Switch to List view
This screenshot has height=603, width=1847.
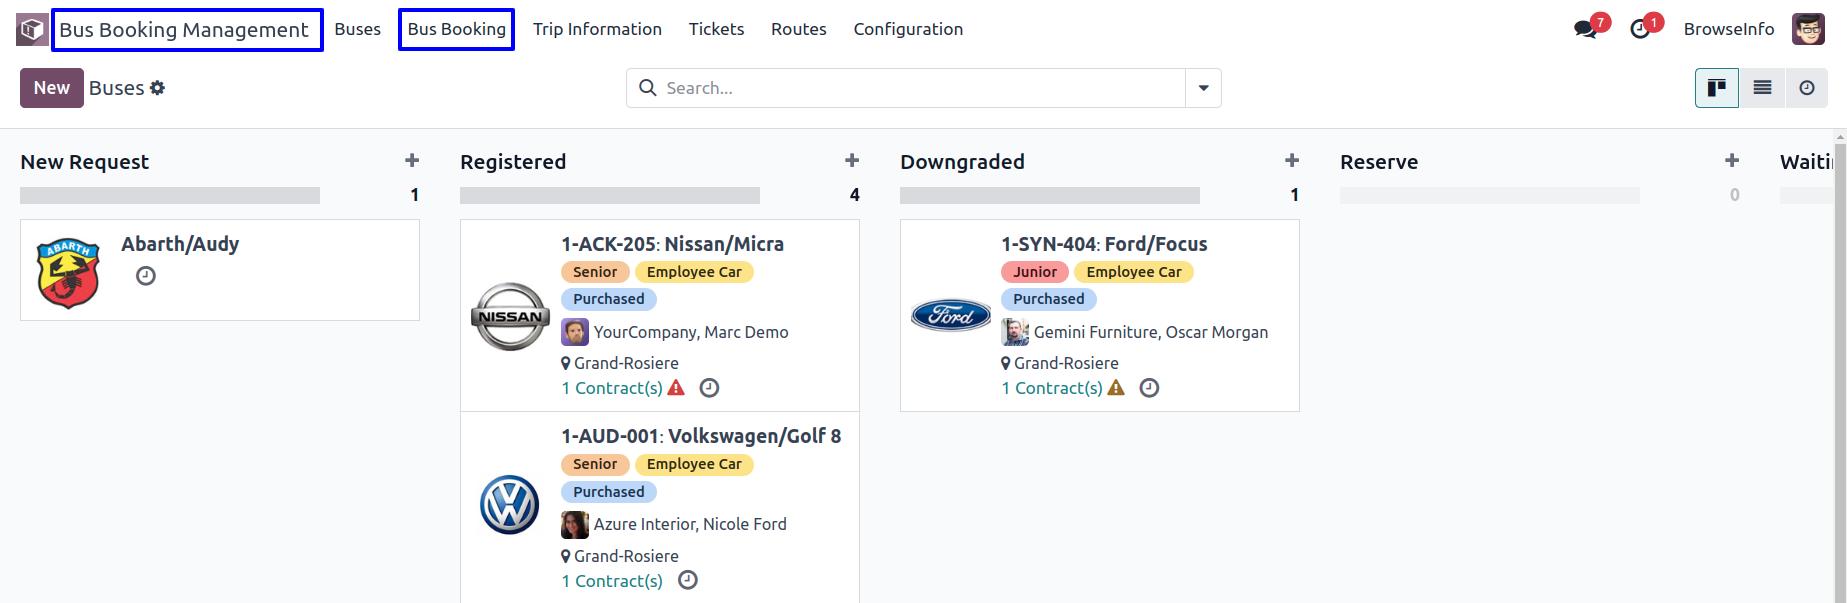click(1762, 88)
